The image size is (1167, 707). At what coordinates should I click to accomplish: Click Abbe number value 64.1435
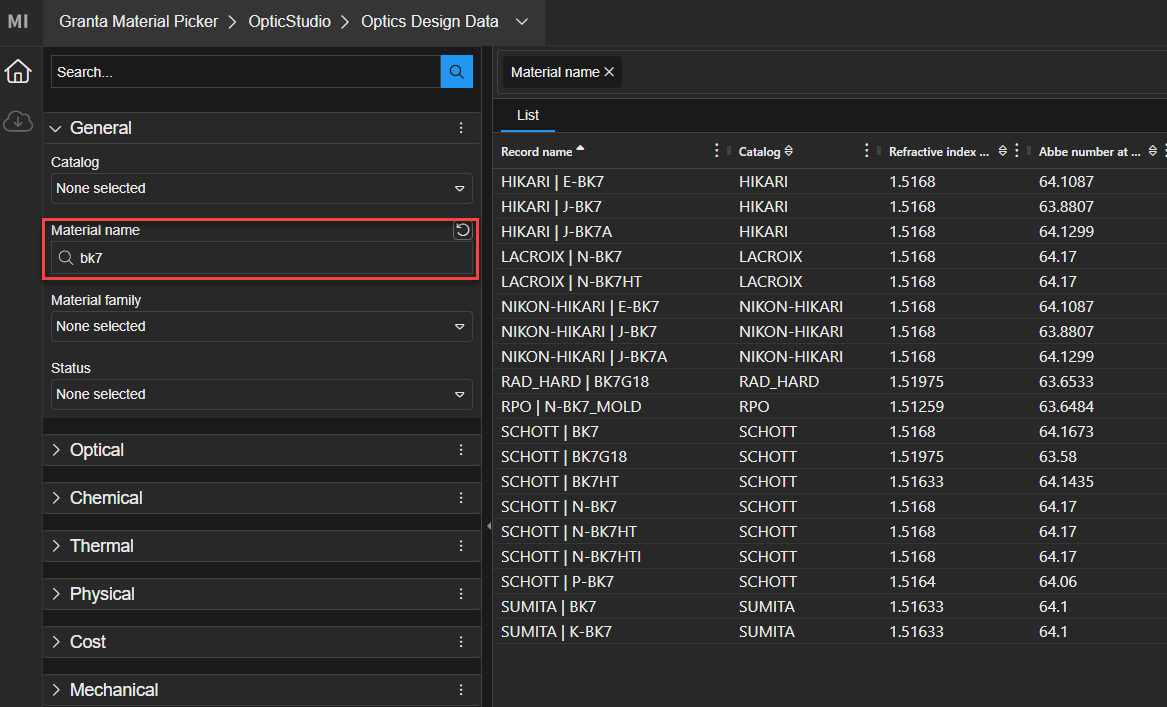[1066, 482]
